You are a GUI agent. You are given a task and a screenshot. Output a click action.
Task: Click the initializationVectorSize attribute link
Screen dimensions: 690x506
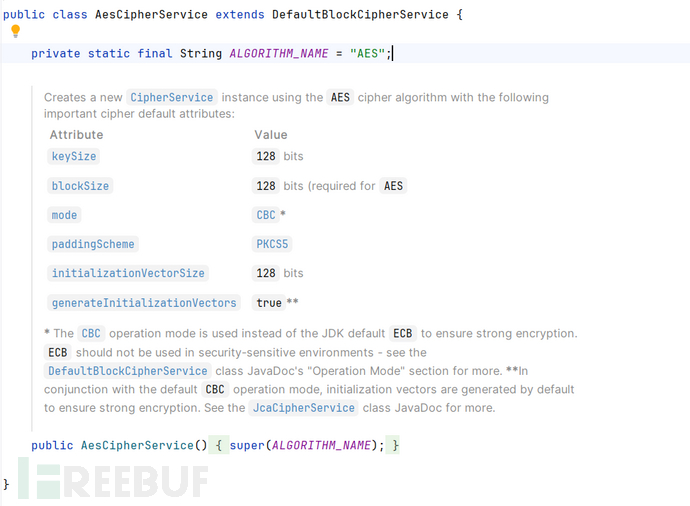click(x=127, y=273)
